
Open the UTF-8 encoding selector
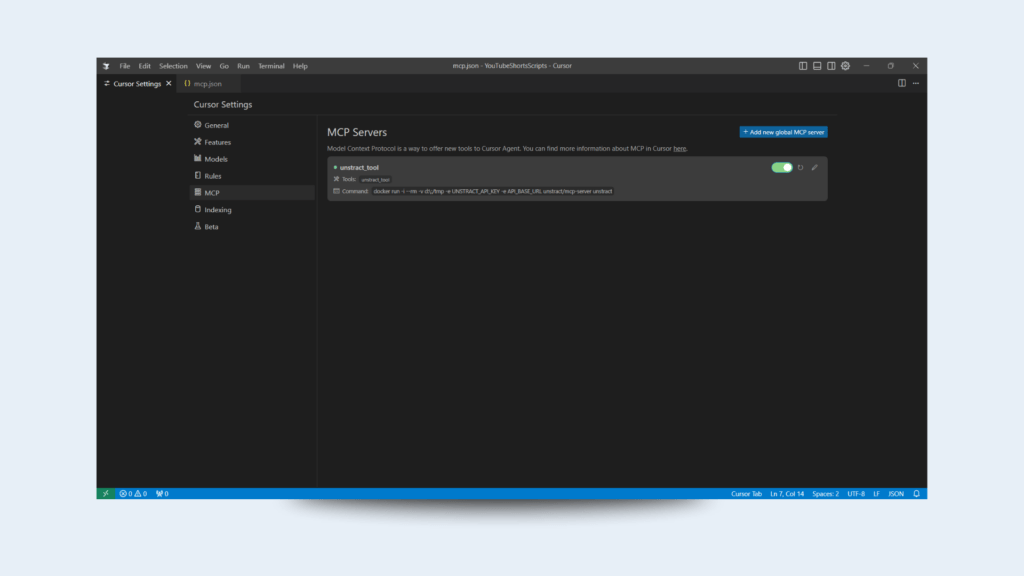click(856, 493)
